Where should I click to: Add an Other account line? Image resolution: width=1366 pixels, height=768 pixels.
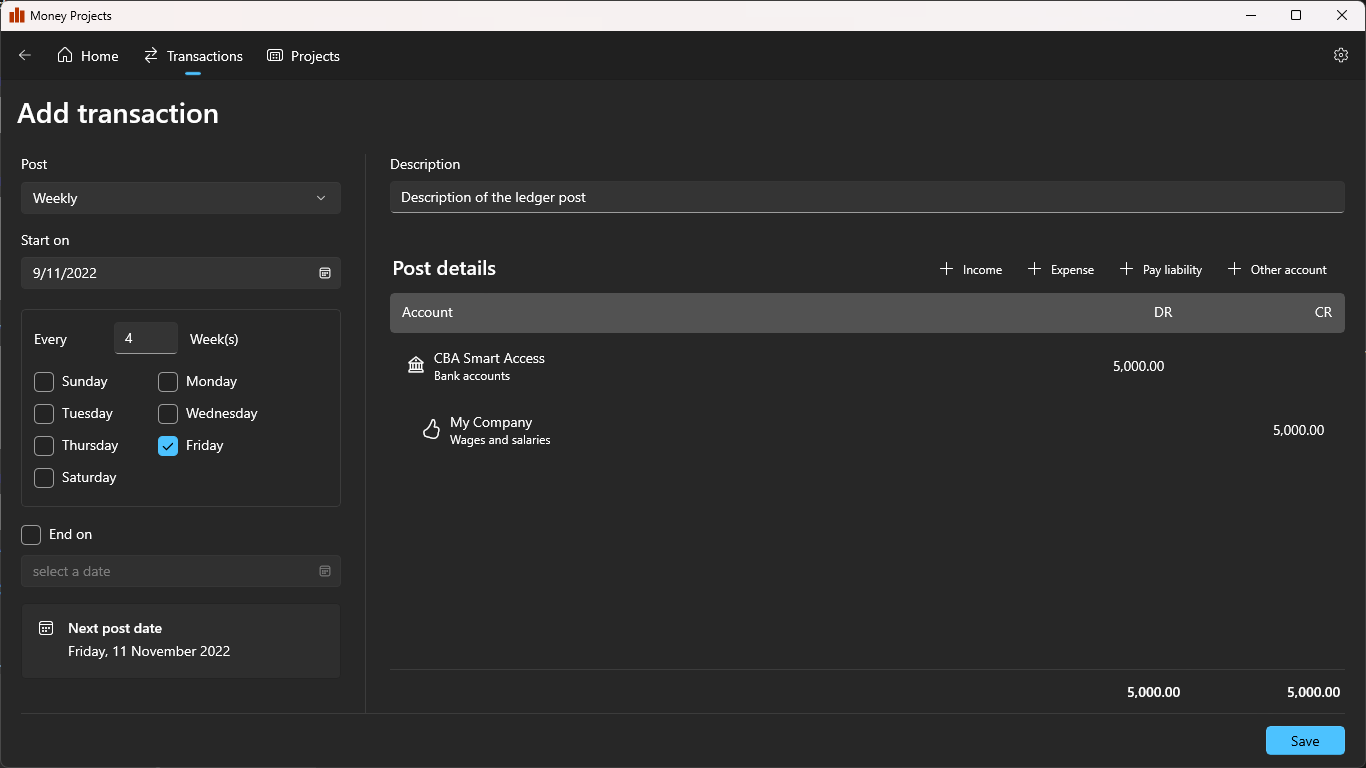(1277, 269)
